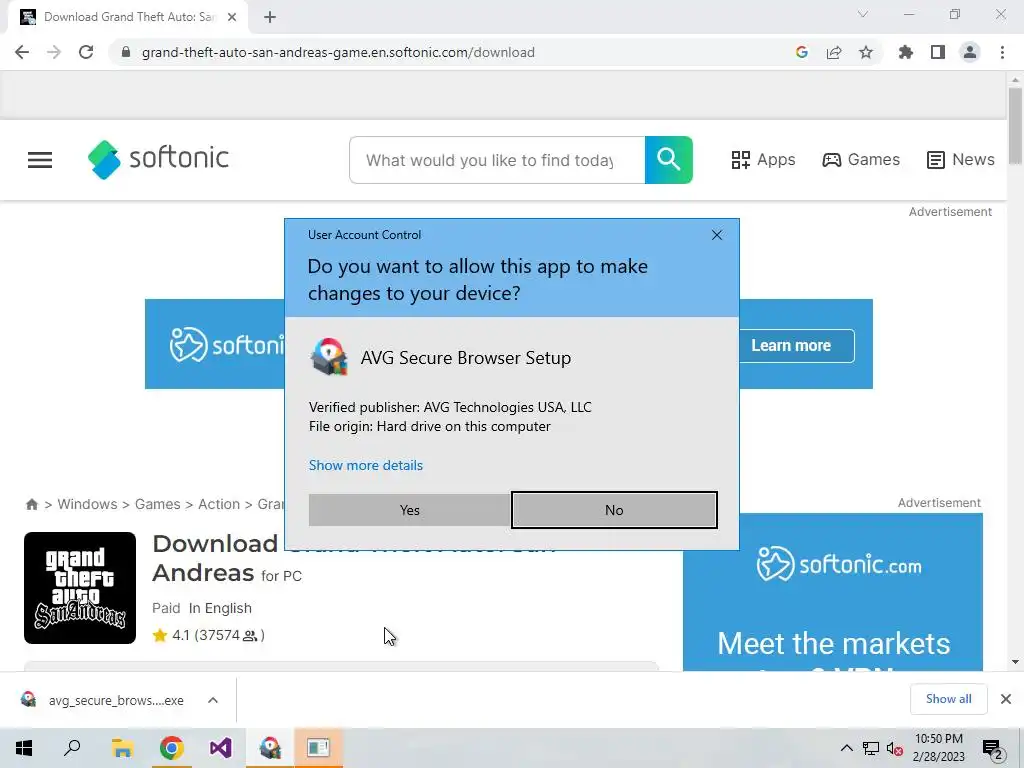Click the green search magnifier button

coord(668,160)
